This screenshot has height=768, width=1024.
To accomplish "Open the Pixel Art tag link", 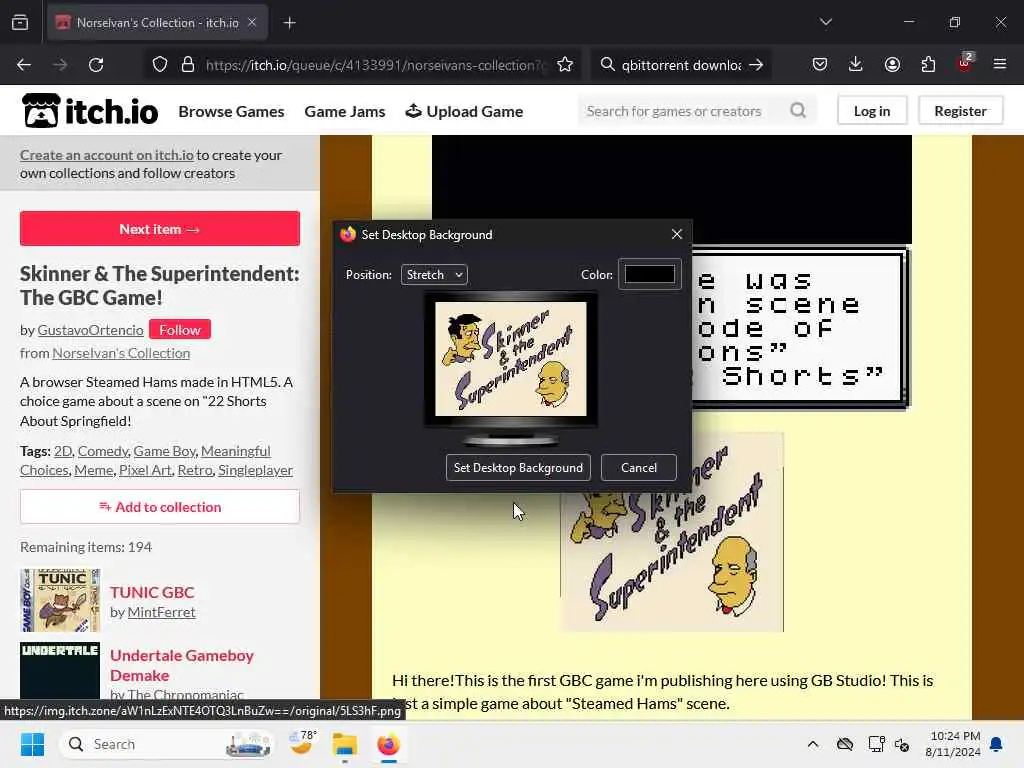I will [x=145, y=470].
